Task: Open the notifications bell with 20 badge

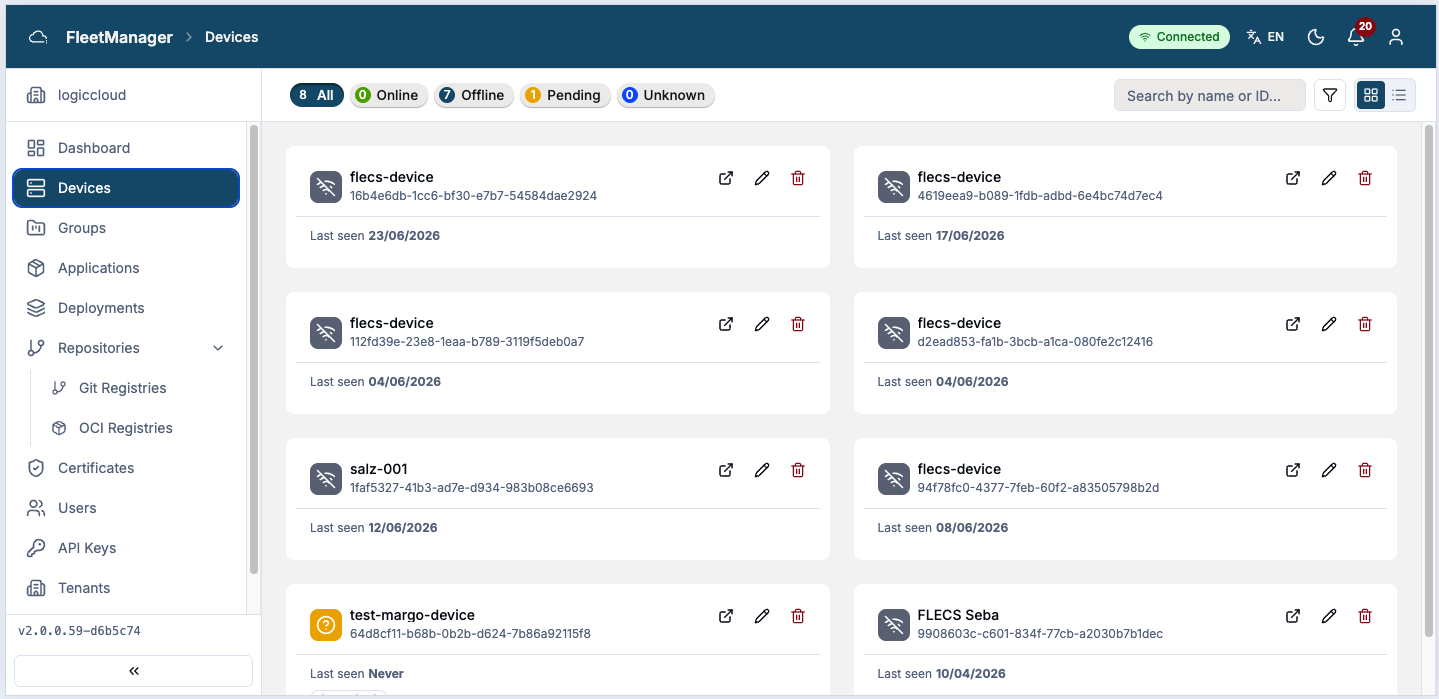Action: click(x=1356, y=37)
